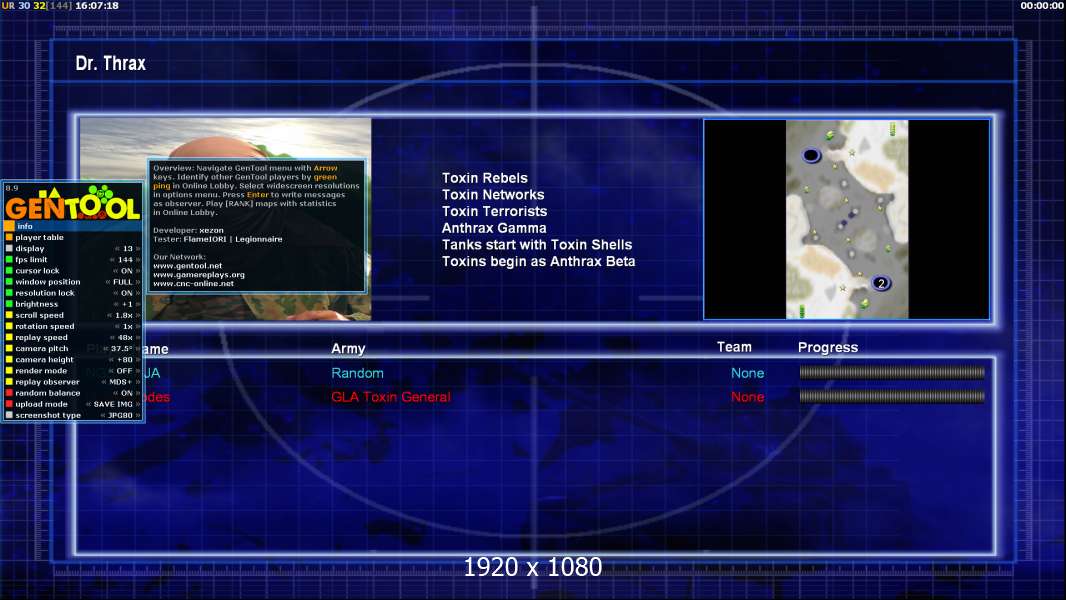Click the green square beside fps limit

(9, 260)
